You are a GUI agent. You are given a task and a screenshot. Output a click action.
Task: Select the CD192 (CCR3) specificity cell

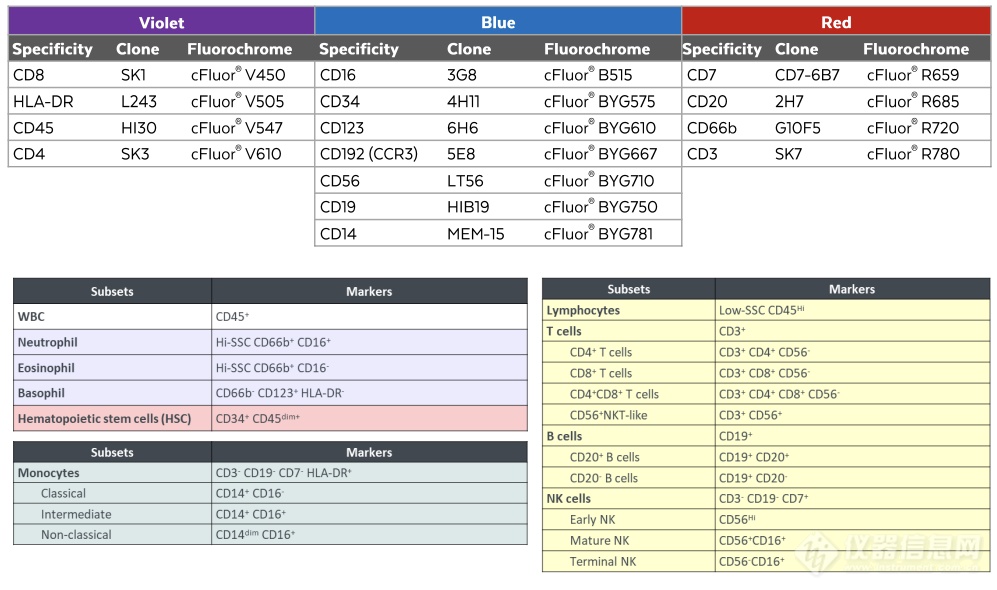click(x=369, y=154)
